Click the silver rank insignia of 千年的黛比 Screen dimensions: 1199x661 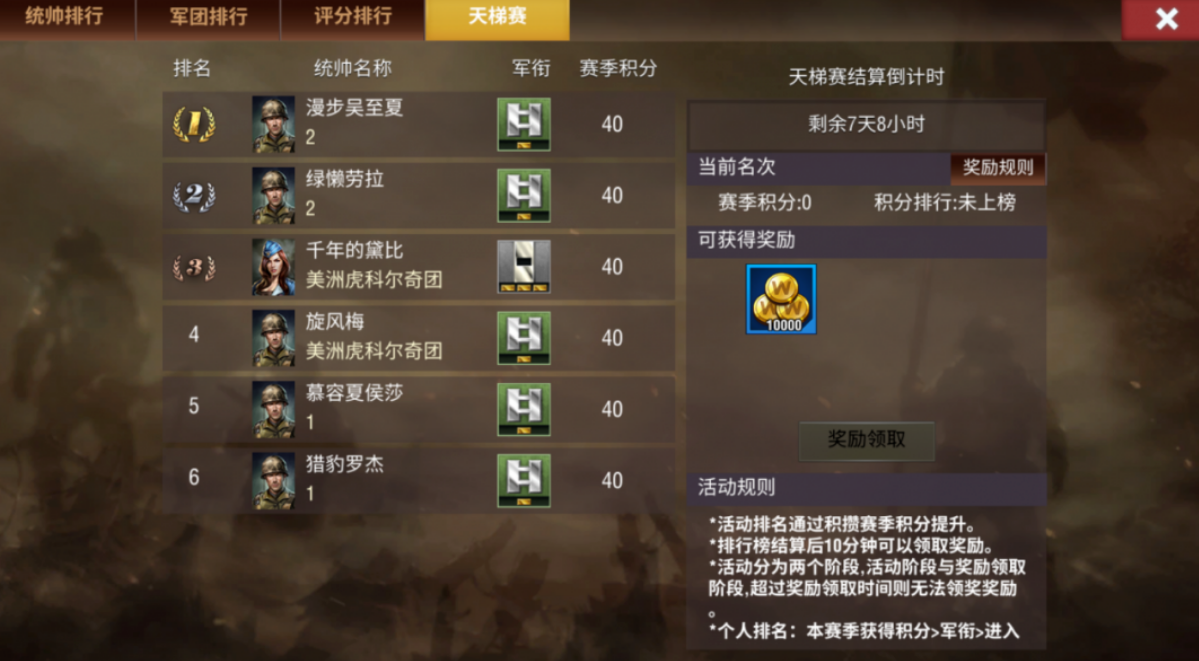524,267
